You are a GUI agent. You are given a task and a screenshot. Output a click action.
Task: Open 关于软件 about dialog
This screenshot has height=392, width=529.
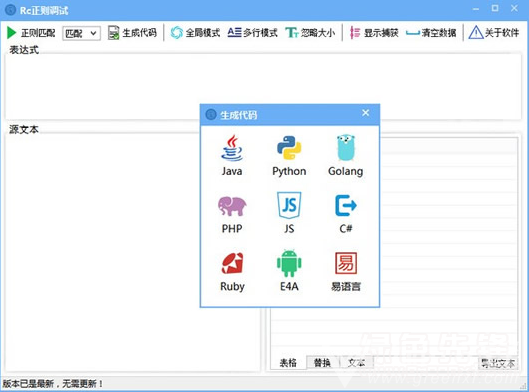pyautogui.click(x=494, y=33)
